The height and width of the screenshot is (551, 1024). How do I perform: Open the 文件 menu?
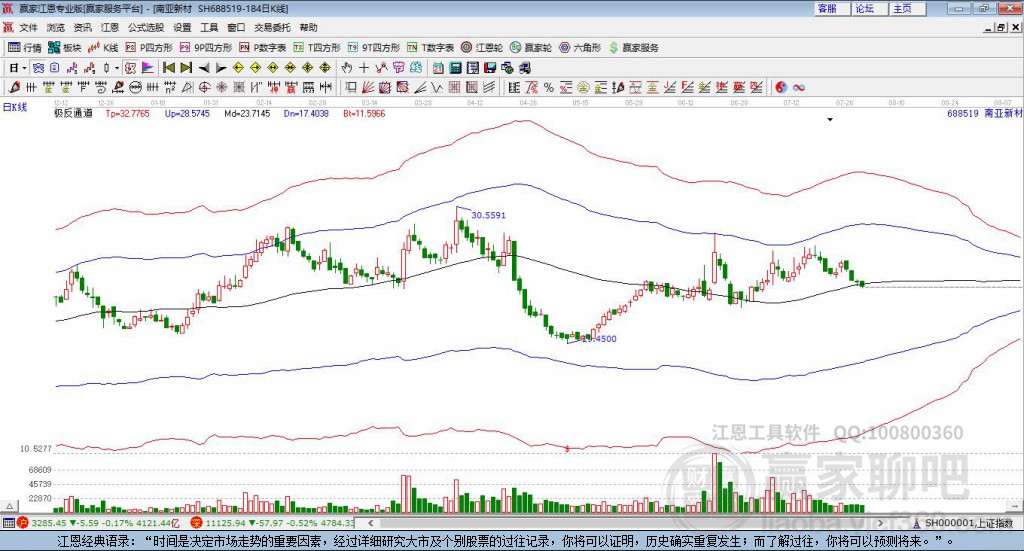coord(28,27)
